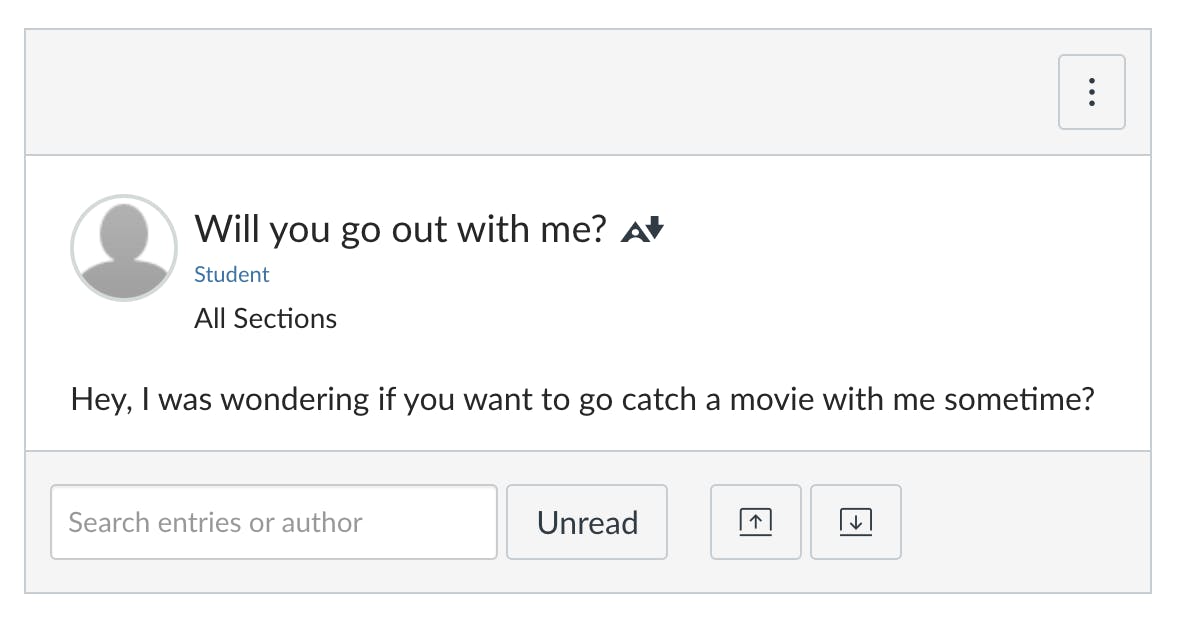Click the title "Will you go out with me?"
The width and height of the screenshot is (1178, 626).
point(400,229)
